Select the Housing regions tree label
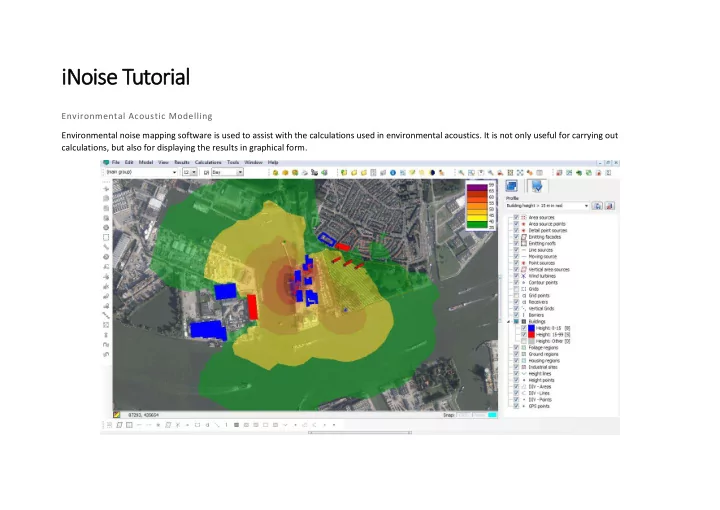This screenshot has height=510, width=720. [x=544, y=361]
